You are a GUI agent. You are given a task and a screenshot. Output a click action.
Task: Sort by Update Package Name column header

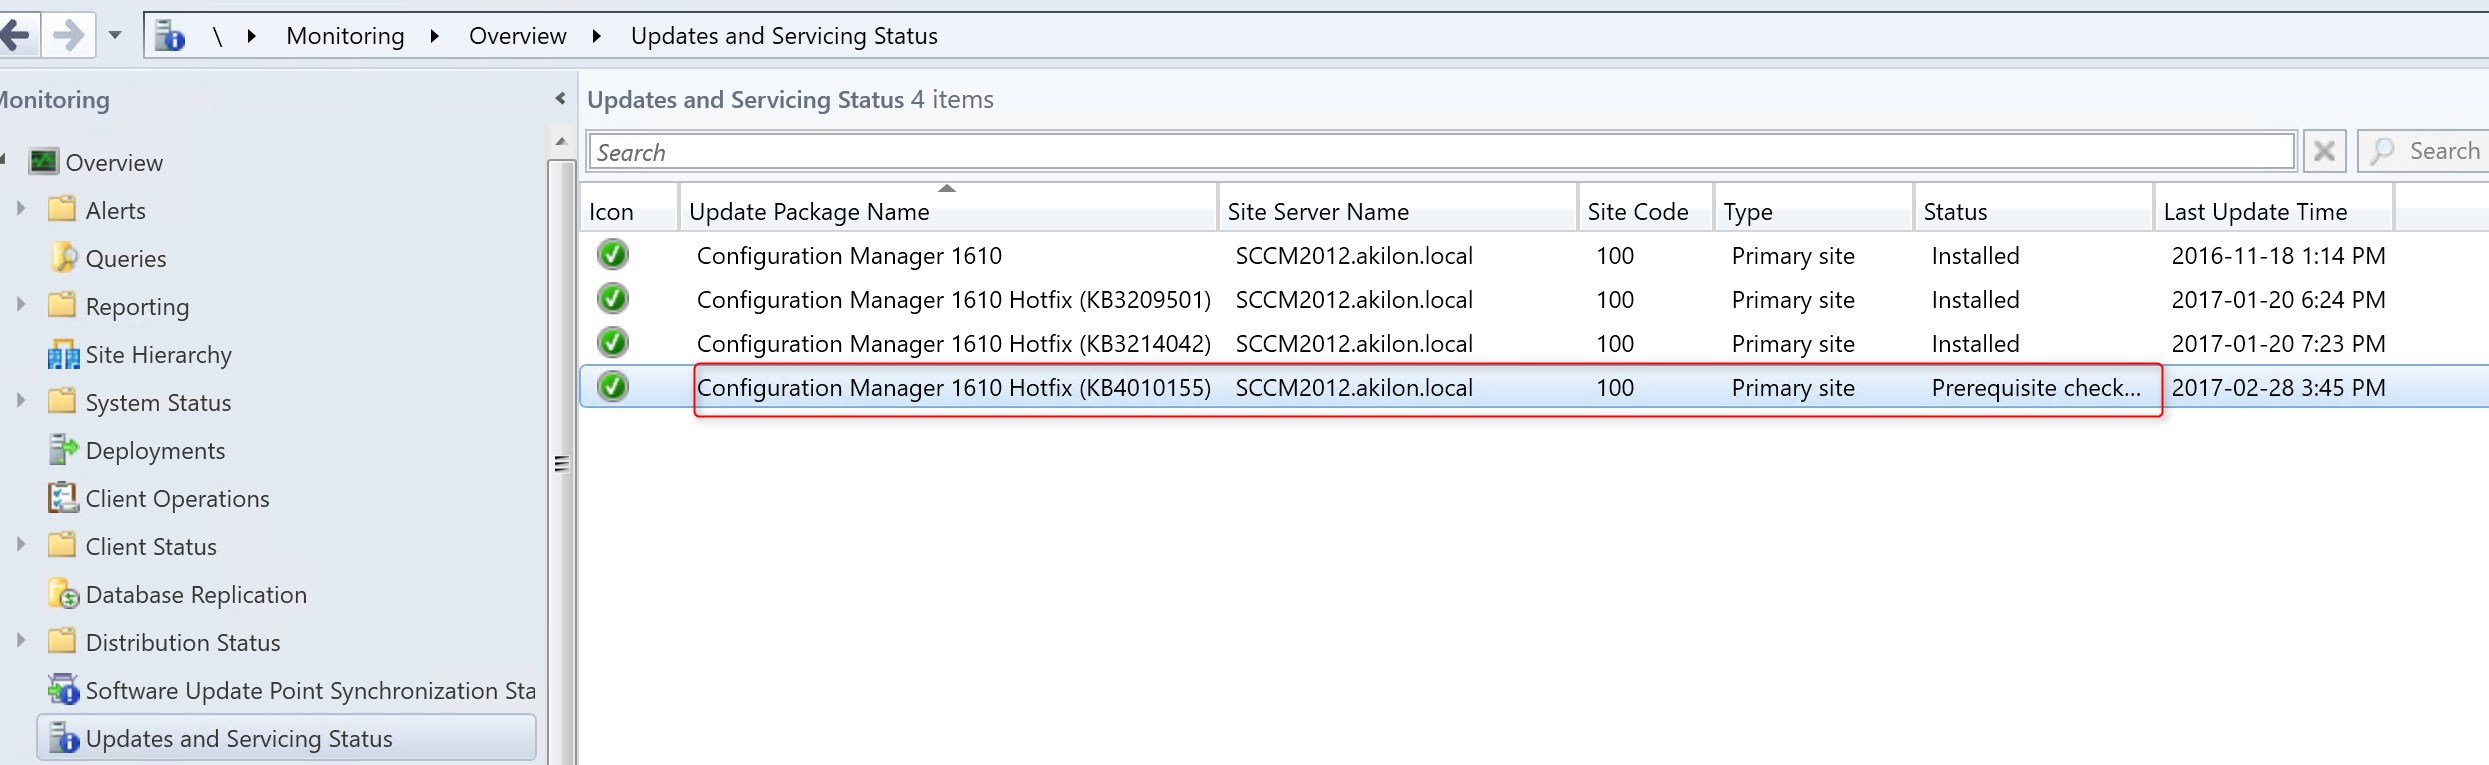point(948,211)
